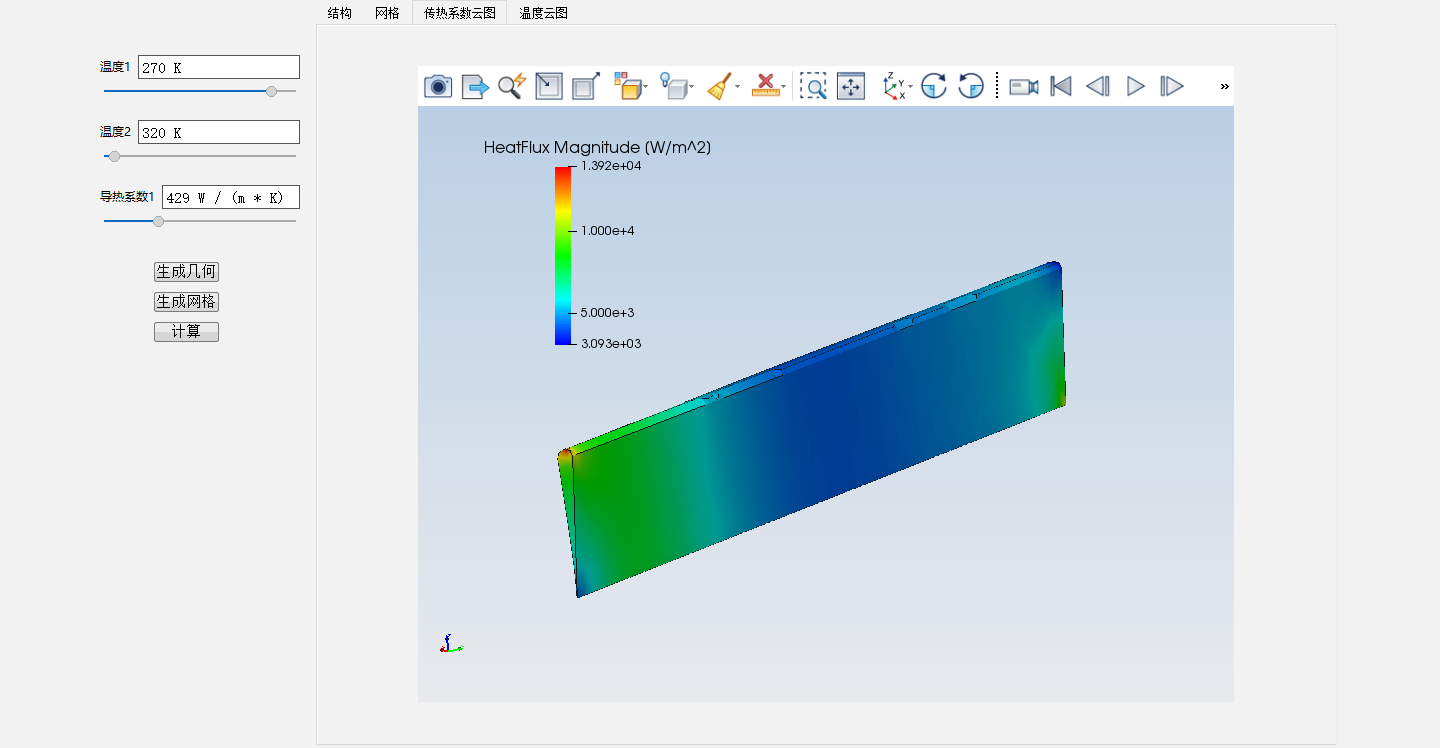This screenshot has height=748, width=1440.
Task: Click the 导热系数1 slider handle
Action: tap(158, 221)
